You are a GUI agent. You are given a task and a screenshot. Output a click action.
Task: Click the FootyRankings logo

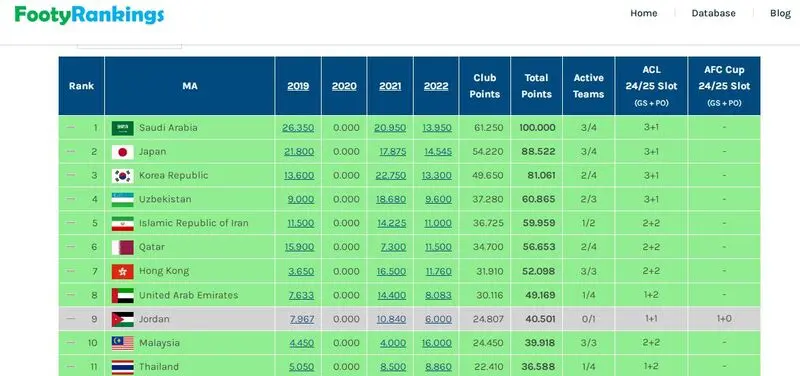pyautogui.click(x=89, y=14)
